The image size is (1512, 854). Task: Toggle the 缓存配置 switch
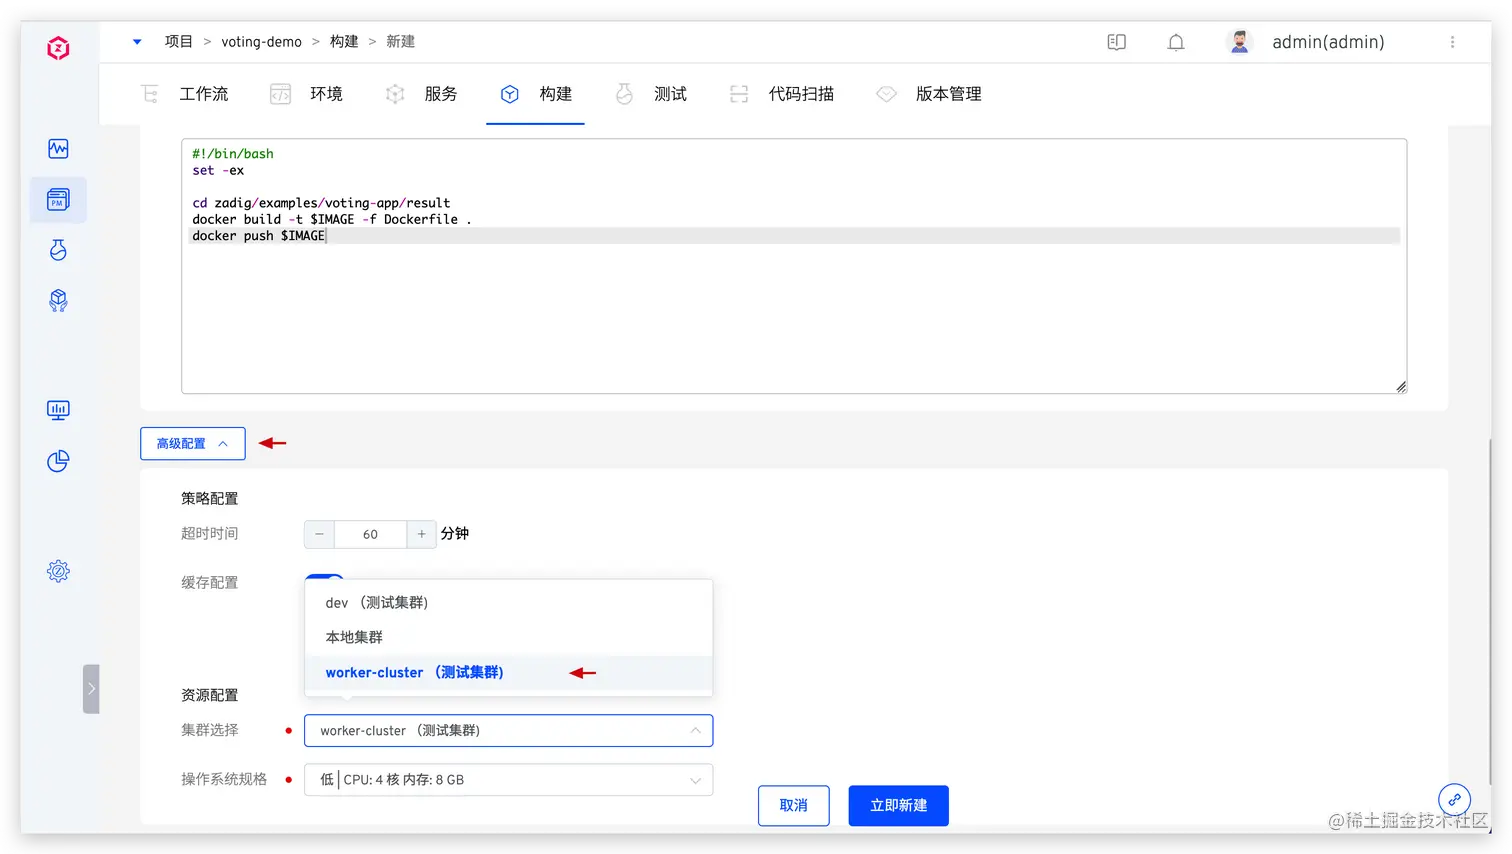coord(324,577)
